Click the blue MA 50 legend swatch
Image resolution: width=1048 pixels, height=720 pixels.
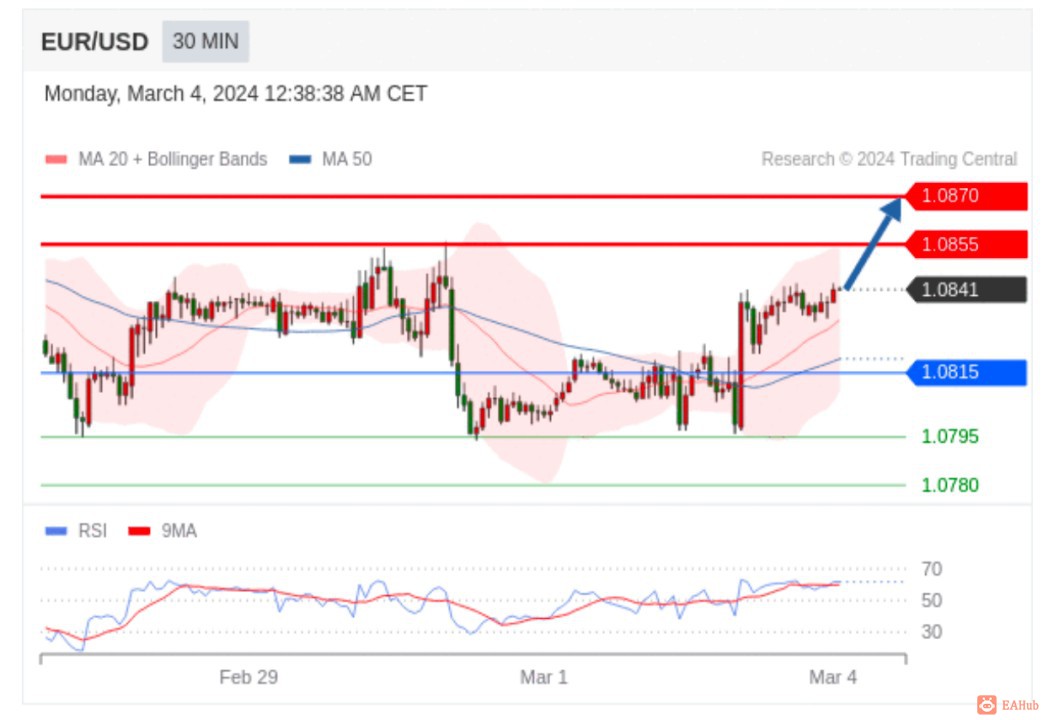[300, 159]
